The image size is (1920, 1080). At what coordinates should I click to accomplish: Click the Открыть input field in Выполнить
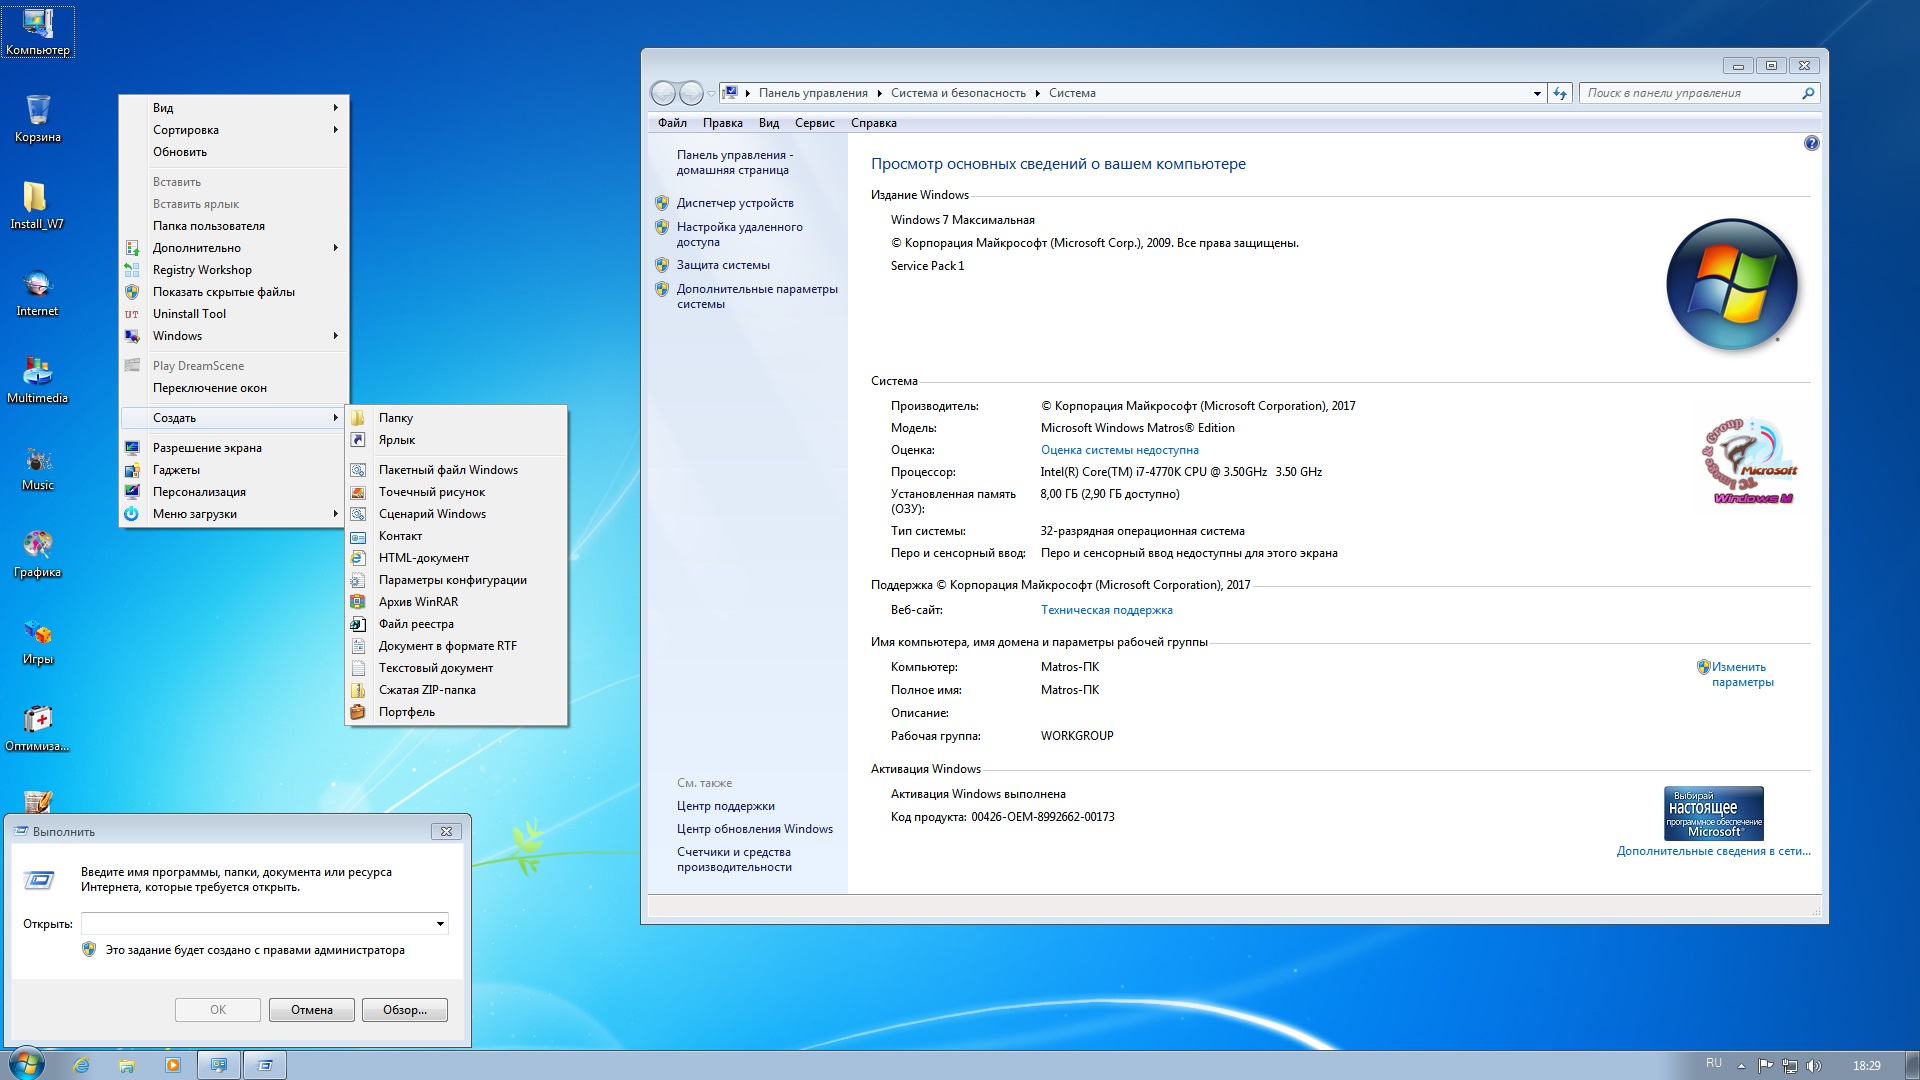[262, 923]
